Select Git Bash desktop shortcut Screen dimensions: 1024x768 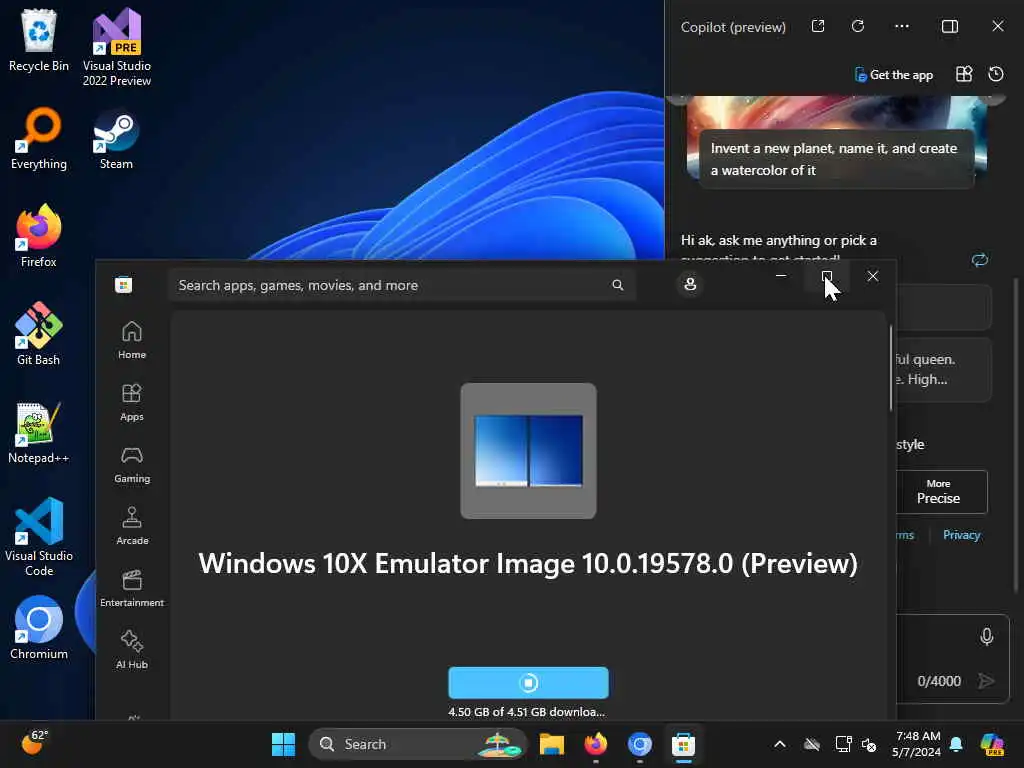pyautogui.click(x=39, y=334)
